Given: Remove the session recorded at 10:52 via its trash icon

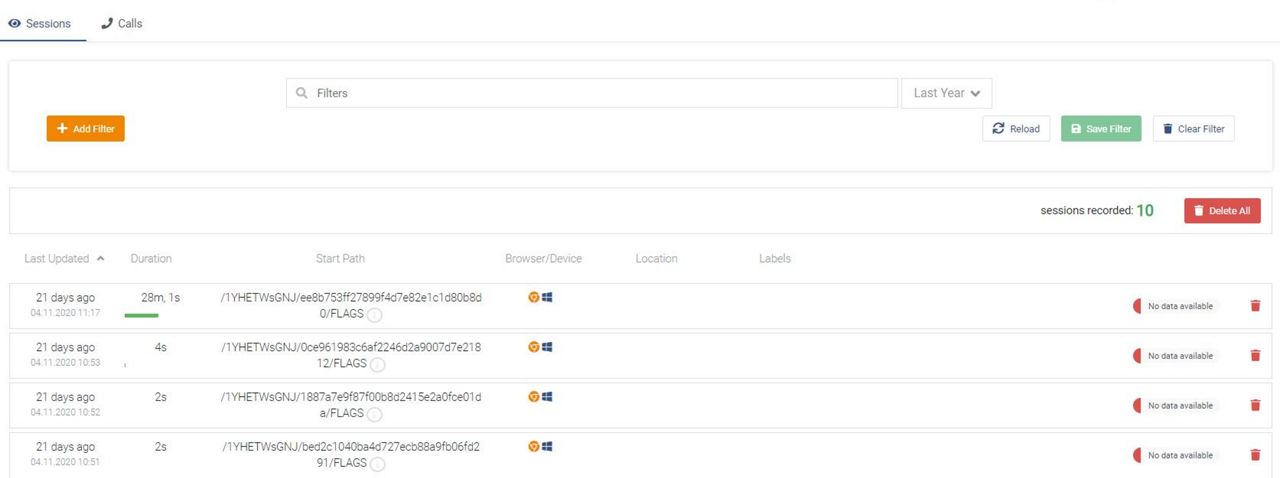Looking at the screenshot, I should point(1255,406).
